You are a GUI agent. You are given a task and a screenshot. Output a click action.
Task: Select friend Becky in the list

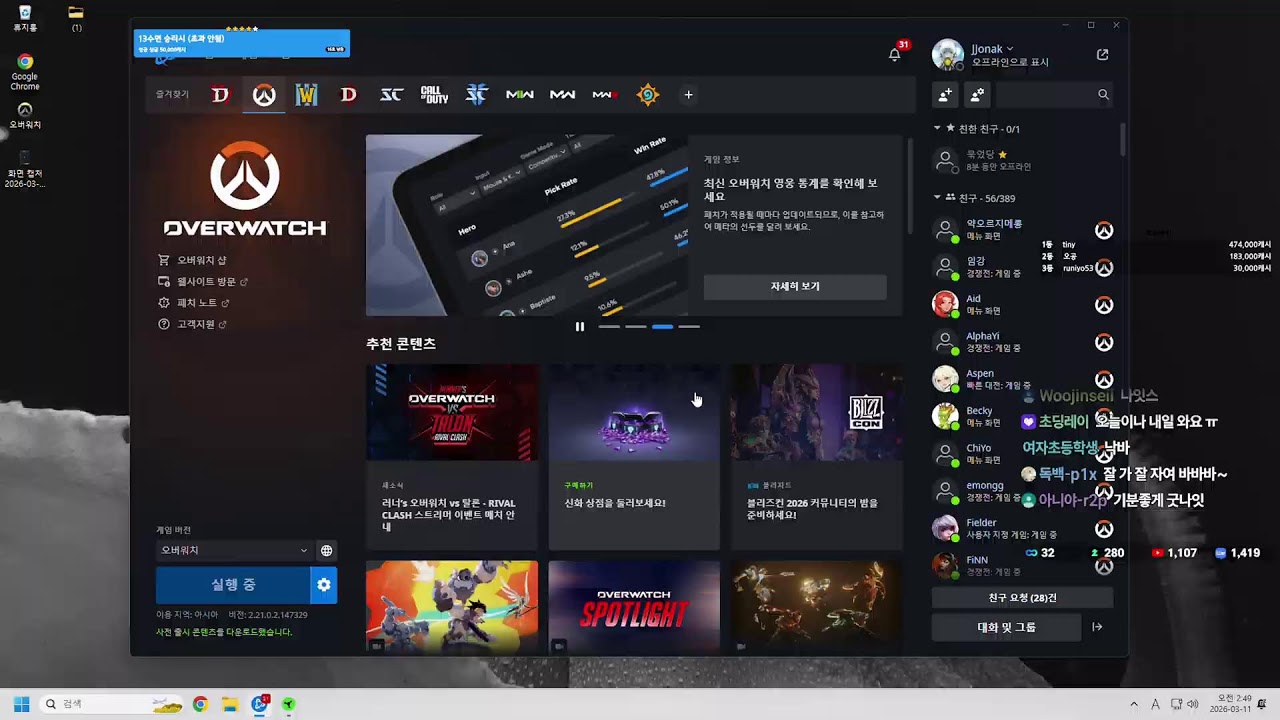point(1023,416)
